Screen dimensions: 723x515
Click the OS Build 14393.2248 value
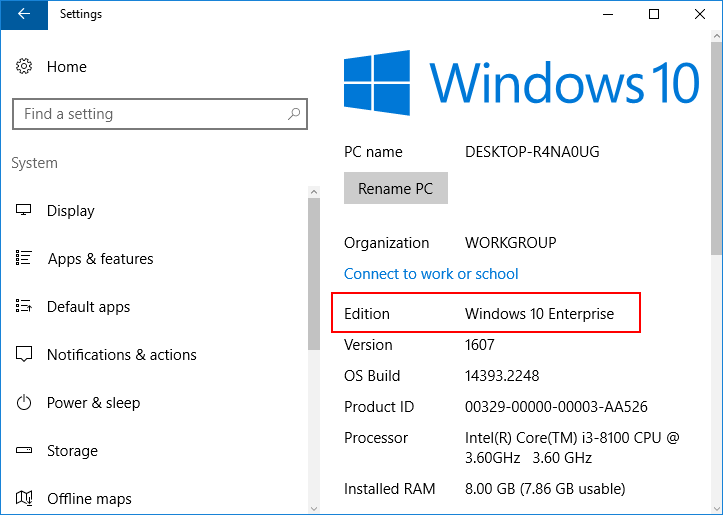tap(502, 376)
